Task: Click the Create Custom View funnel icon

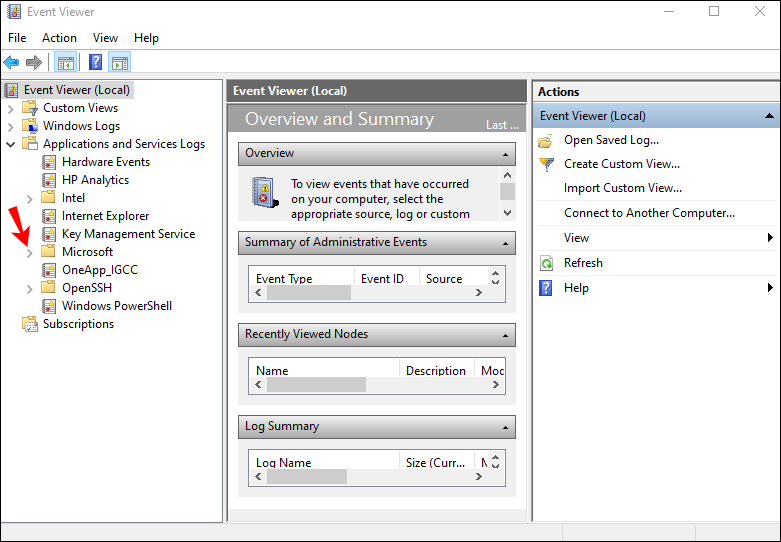Action: 546,164
